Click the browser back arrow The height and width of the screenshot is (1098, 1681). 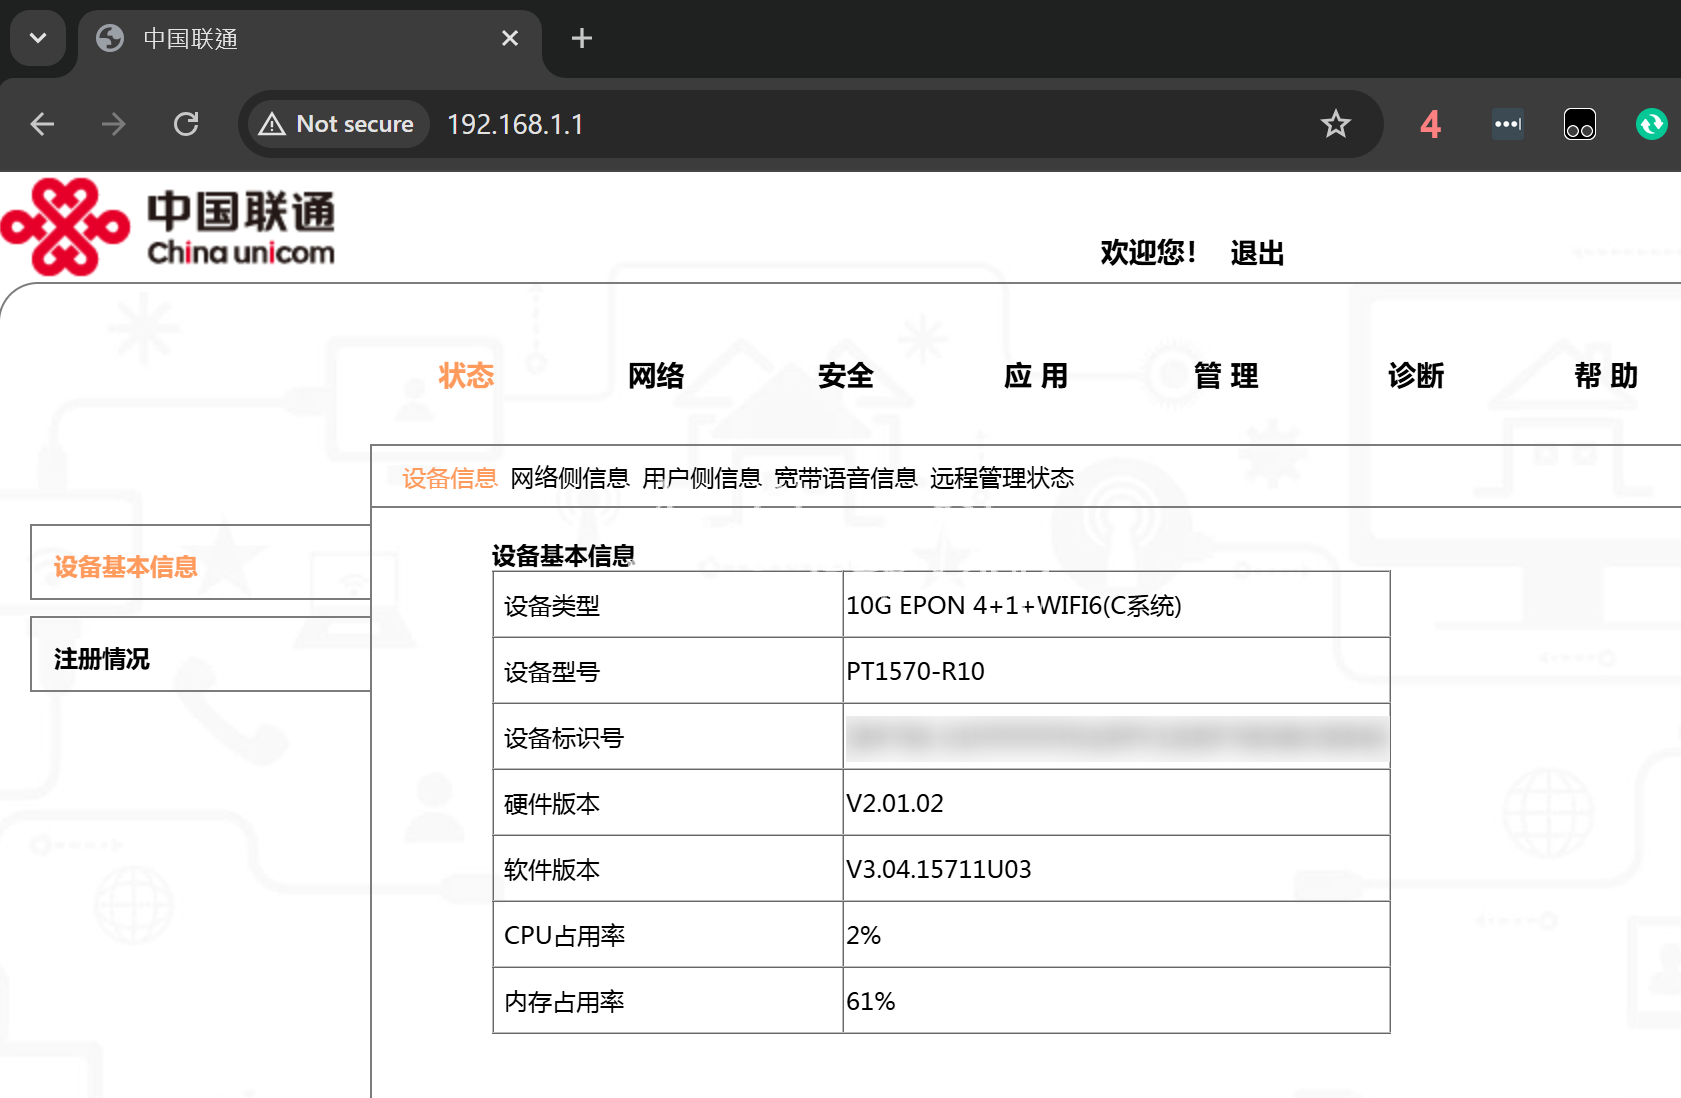coord(42,124)
